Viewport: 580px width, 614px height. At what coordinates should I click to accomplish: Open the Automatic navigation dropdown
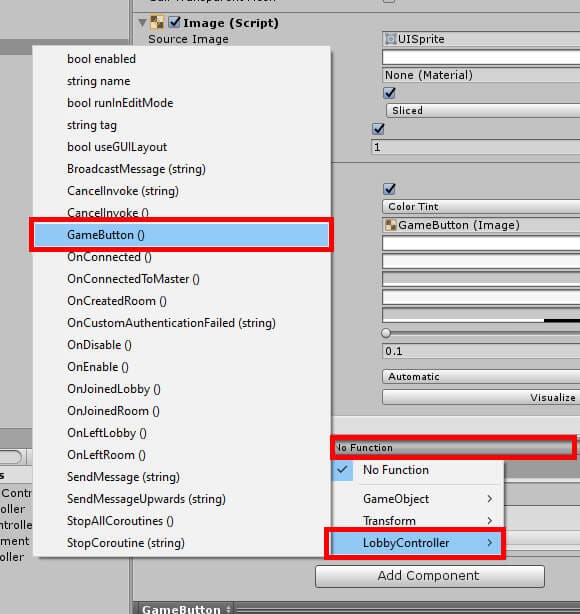(x=481, y=377)
